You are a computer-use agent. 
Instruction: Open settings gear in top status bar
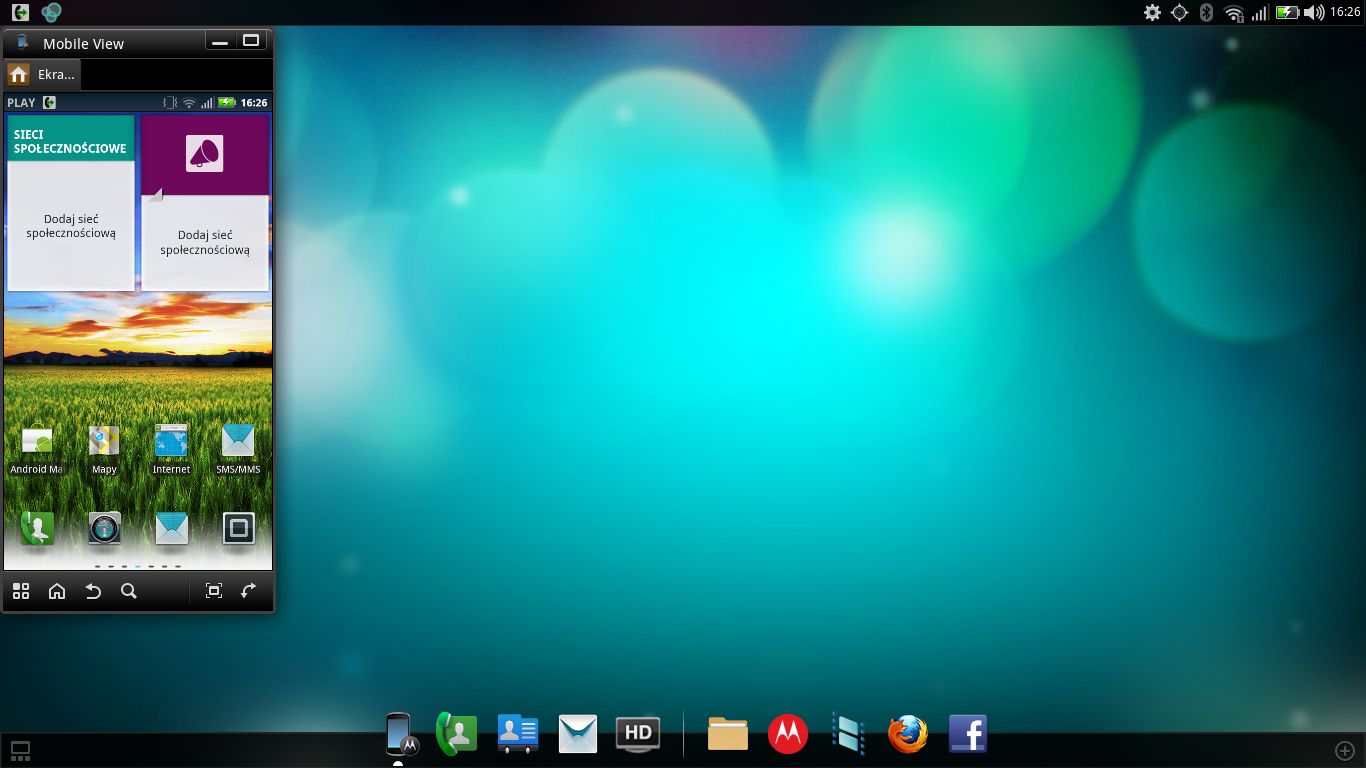[1152, 12]
